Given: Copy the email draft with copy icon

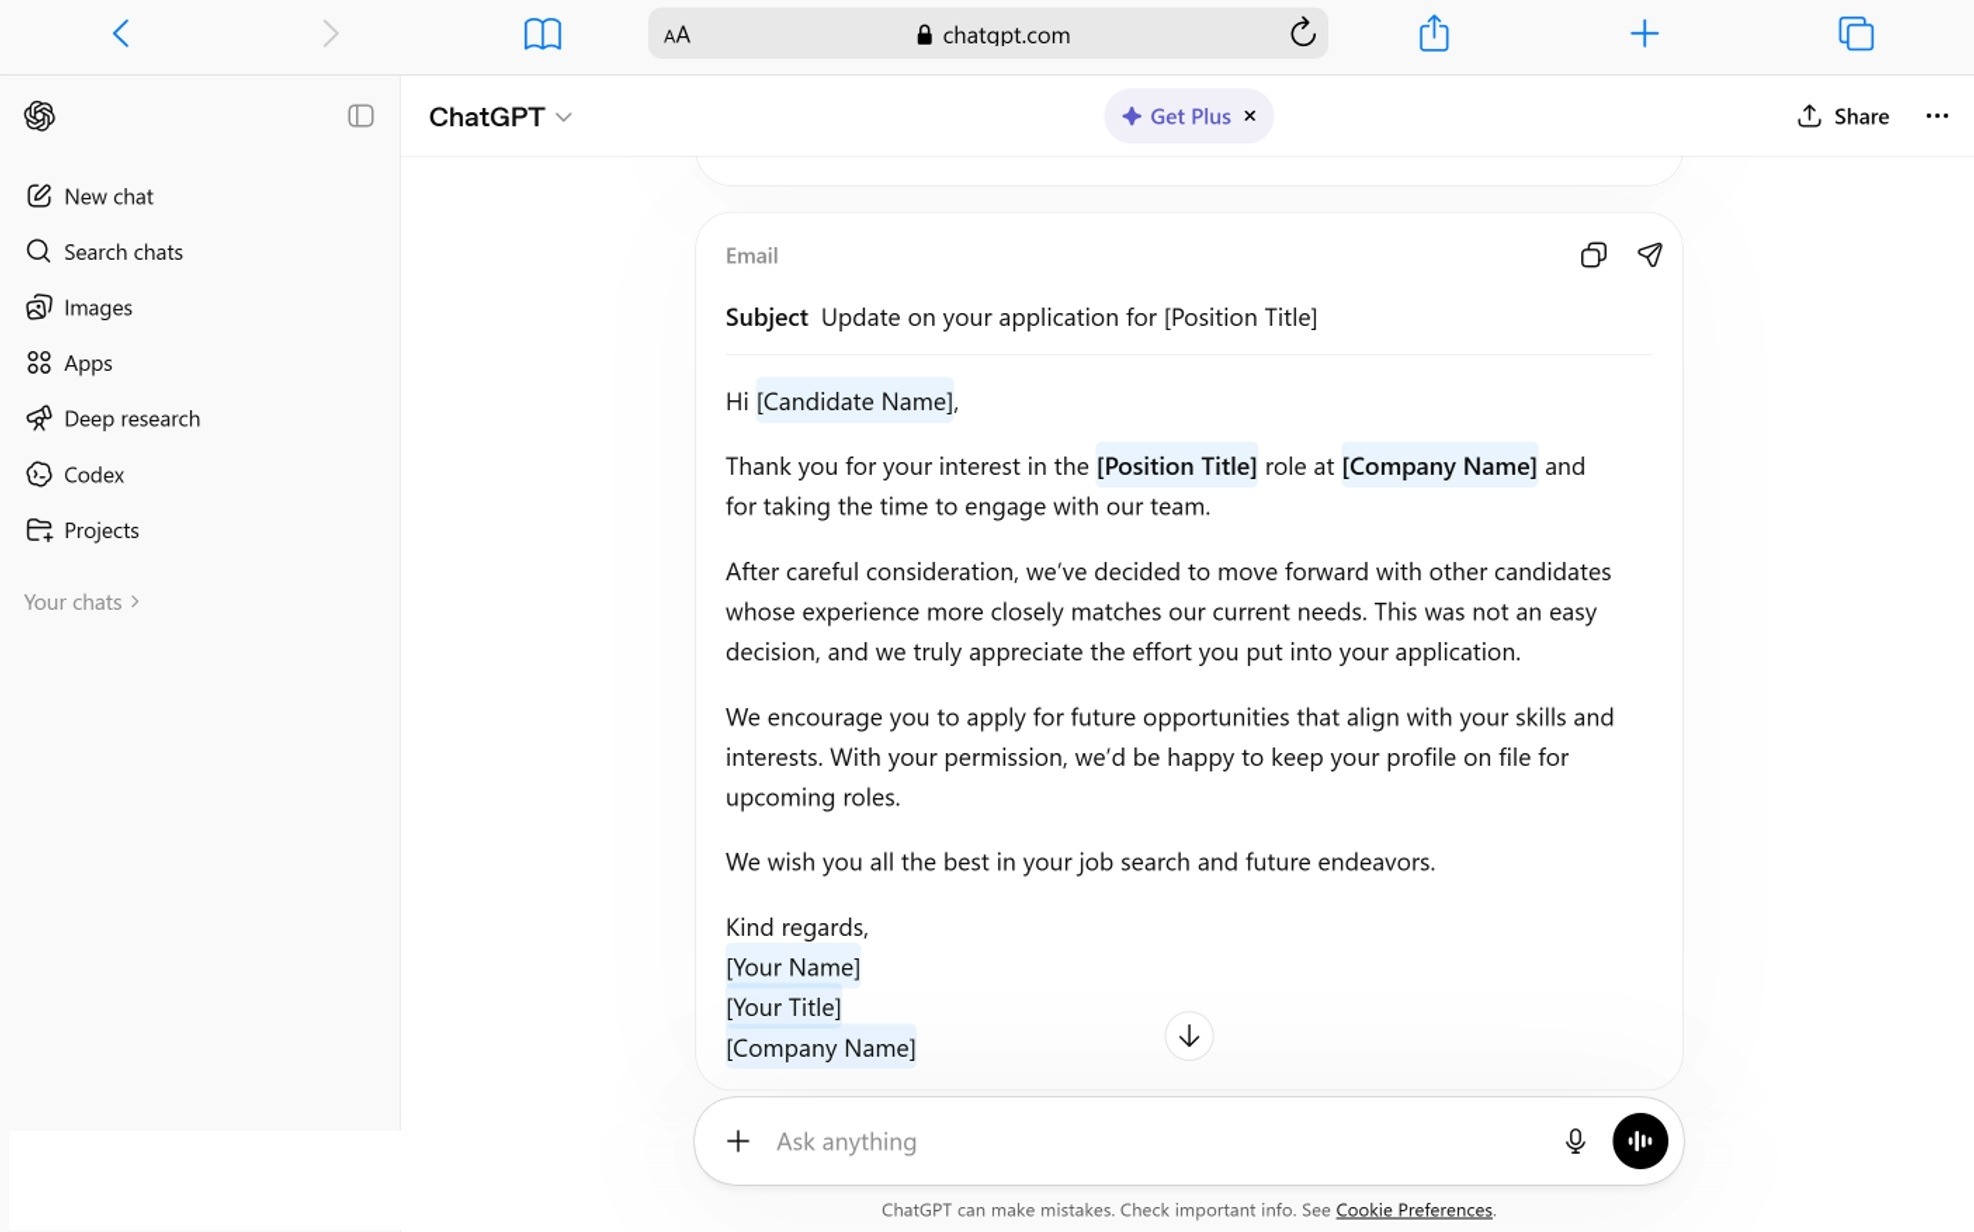Looking at the screenshot, I should 1593,255.
